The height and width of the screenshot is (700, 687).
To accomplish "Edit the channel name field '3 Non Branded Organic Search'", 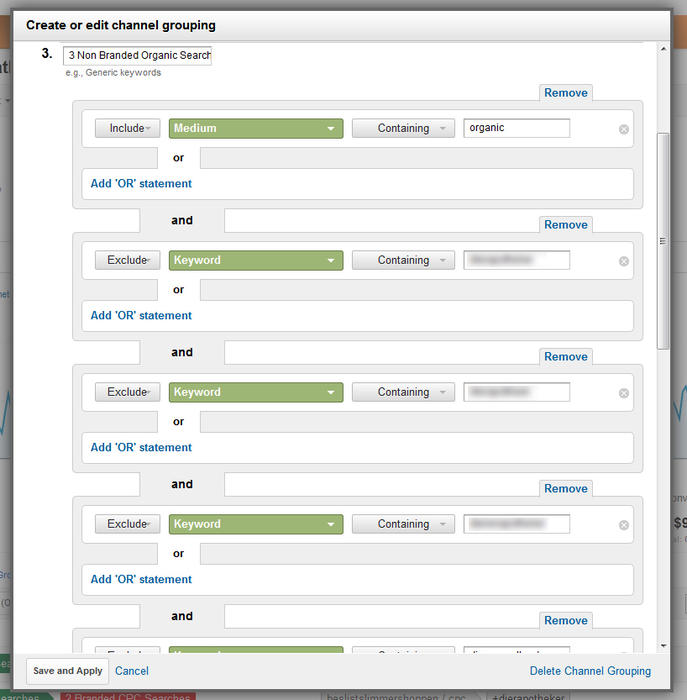I will click(x=137, y=56).
